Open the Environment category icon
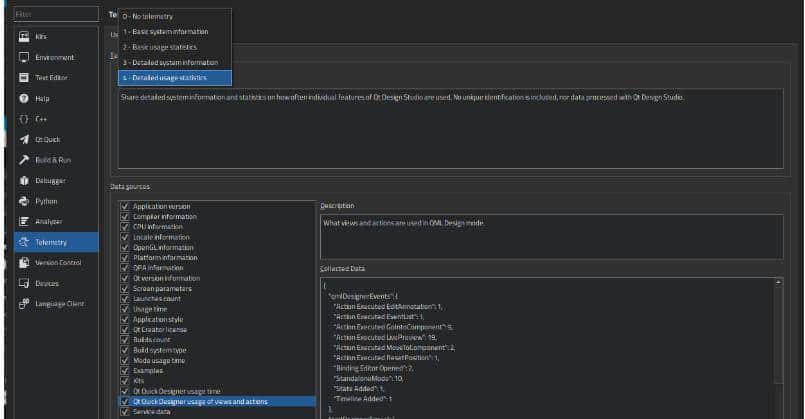The height and width of the screenshot is (419, 805). 24,57
